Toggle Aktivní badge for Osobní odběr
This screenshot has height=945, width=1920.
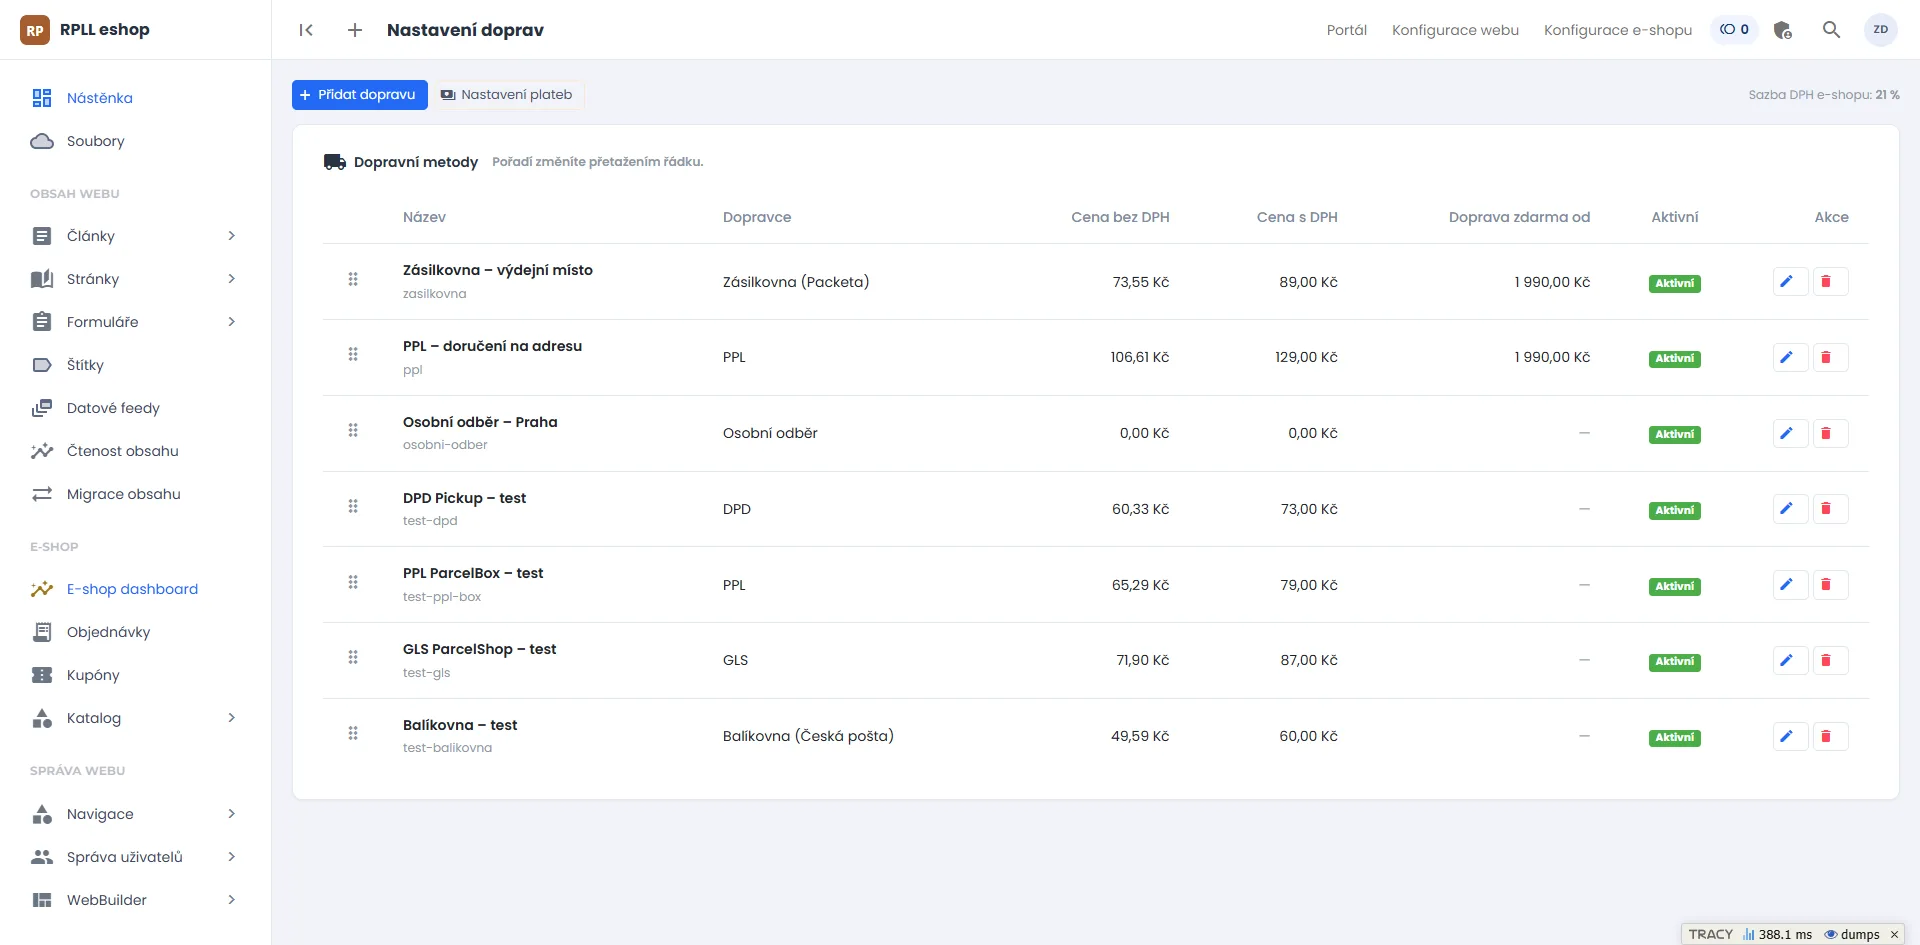pos(1675,434)
